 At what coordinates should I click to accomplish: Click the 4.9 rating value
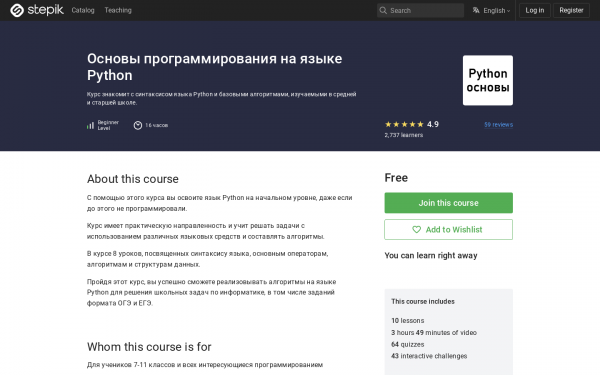(433, 124)
